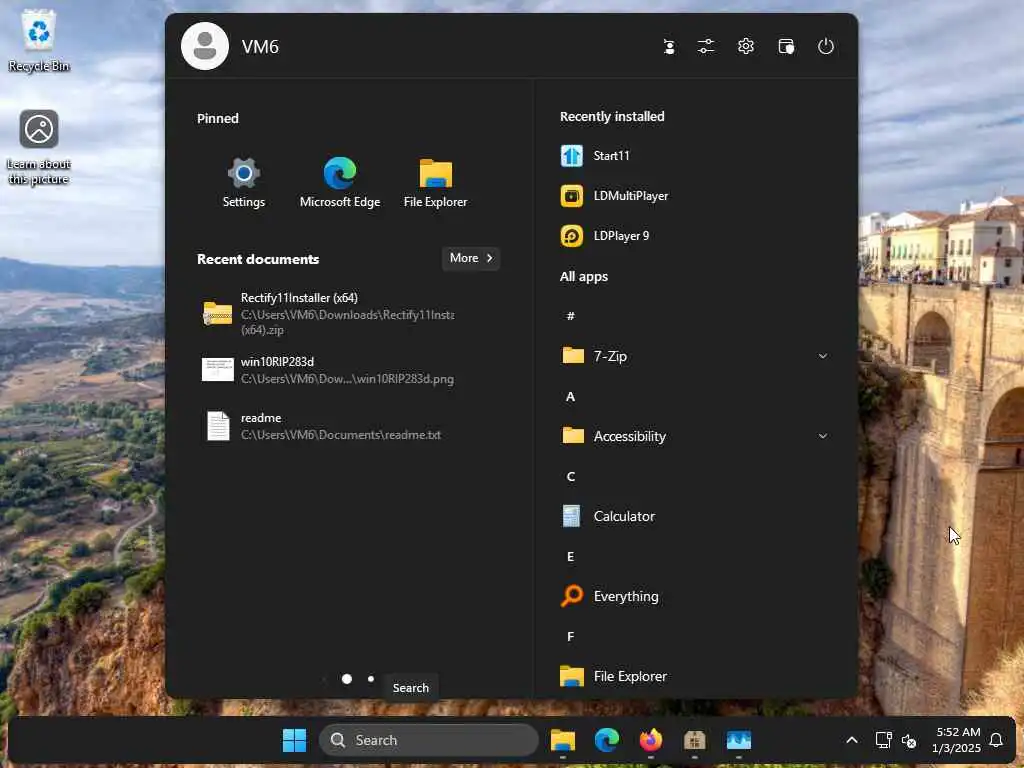Open the blue wave app on the taskbar
The image size is (1024, 768).
739,740
